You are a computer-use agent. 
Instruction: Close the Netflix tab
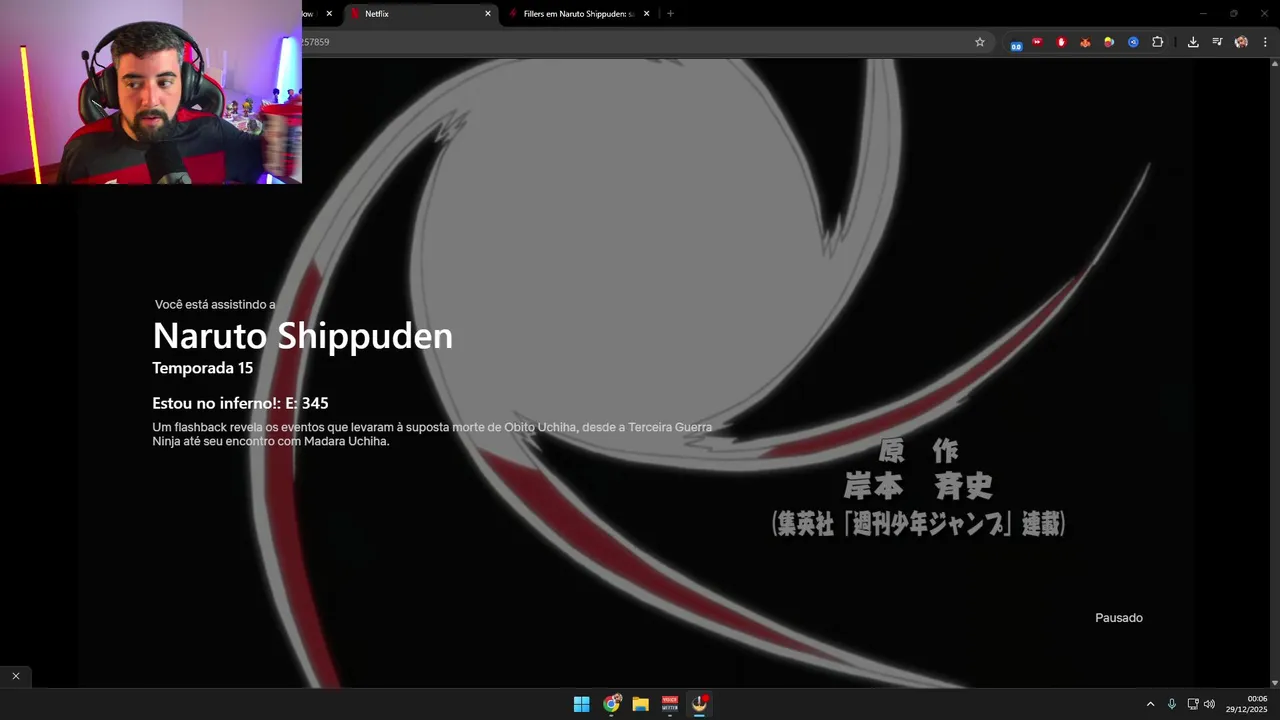click(x=488, y=14)
